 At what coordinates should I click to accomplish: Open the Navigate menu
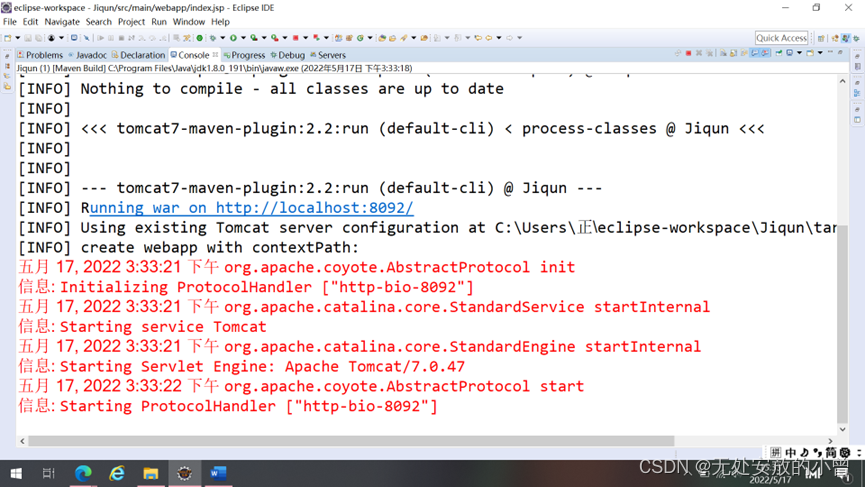62,22
